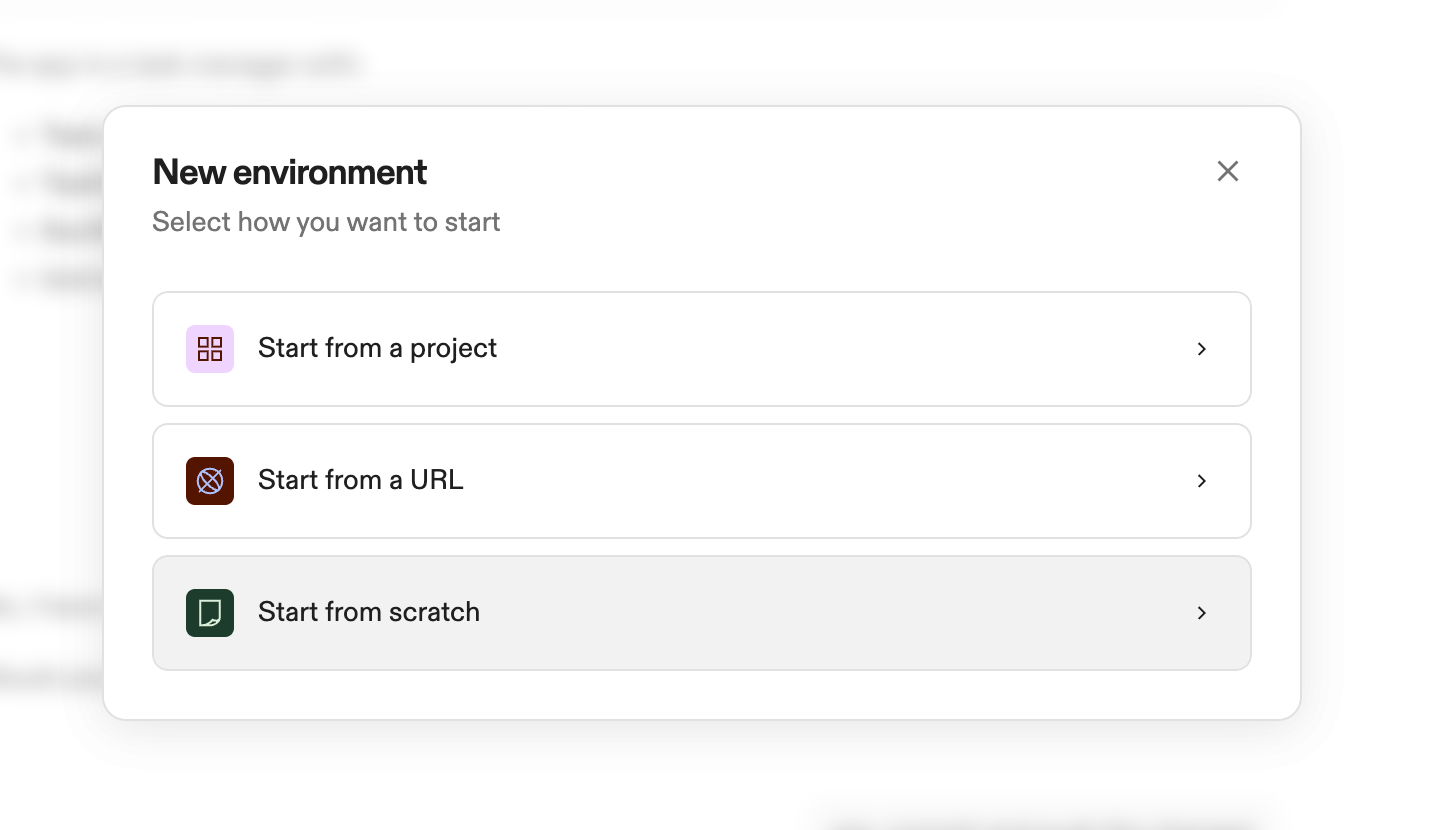Expand the chevron beside Start from a project
Viewport: 1437px width, 830px height.
(x=1202, y=349)
